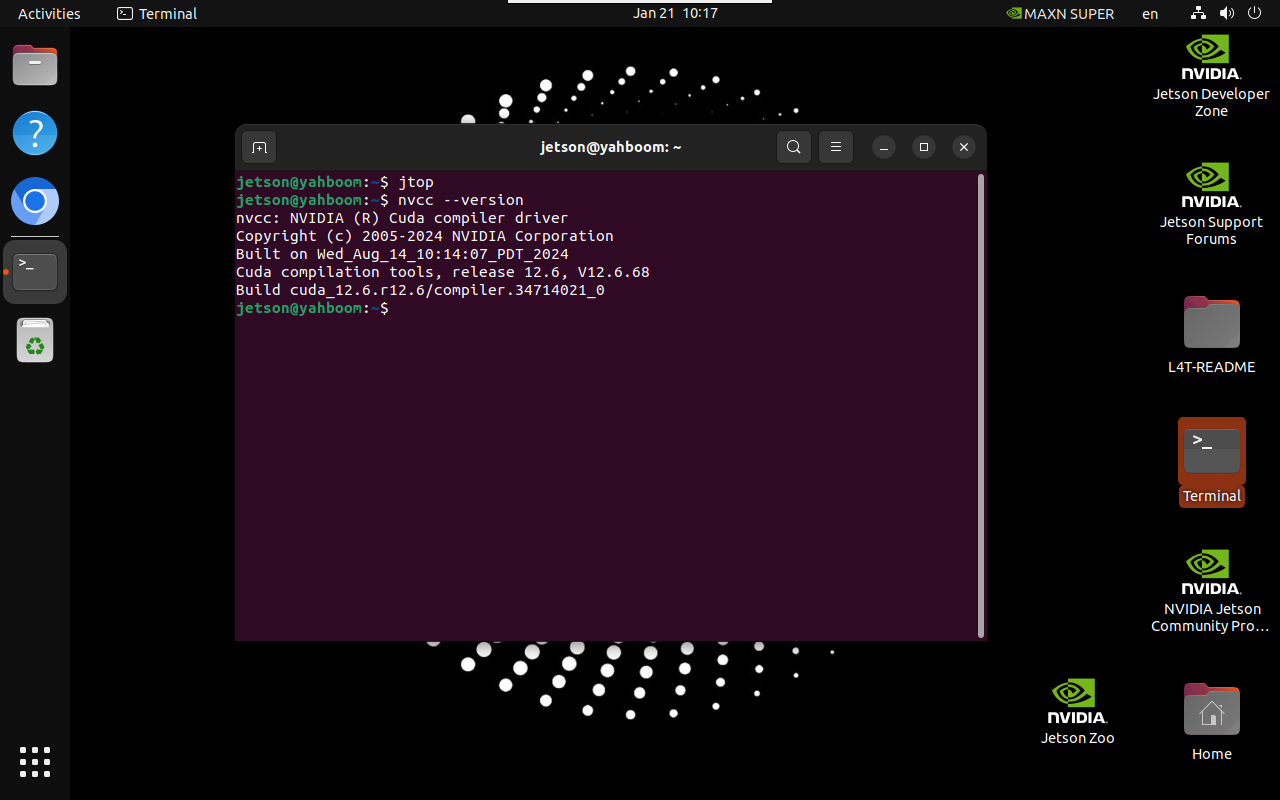
Task: Open the 'en' input language selector
Action: (x=1150, y=13)
